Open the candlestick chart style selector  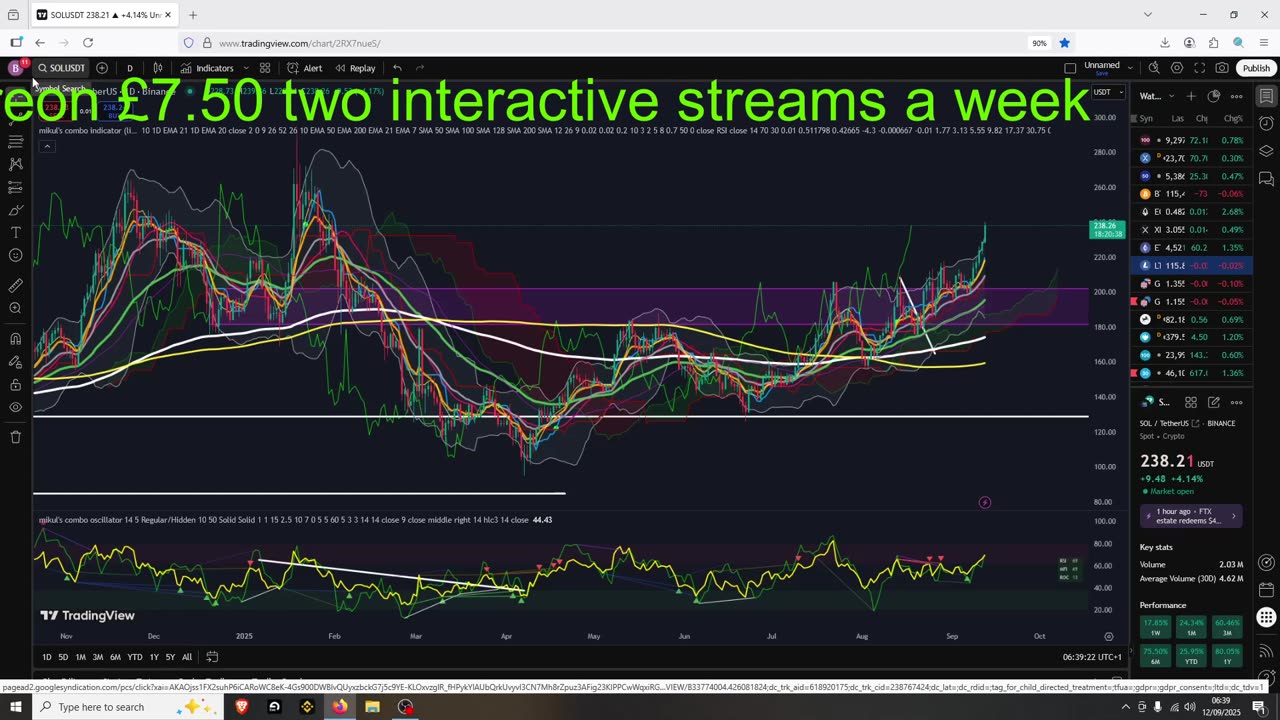158,68
